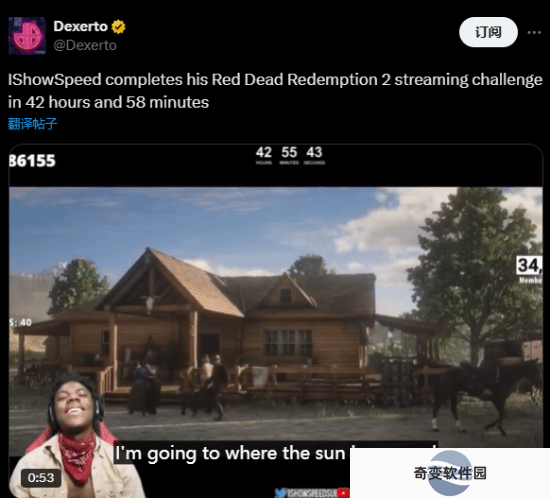Click the 奇变软件园 watermark logo
Viewport: 550px width, 498px height.
click(450, 473)
